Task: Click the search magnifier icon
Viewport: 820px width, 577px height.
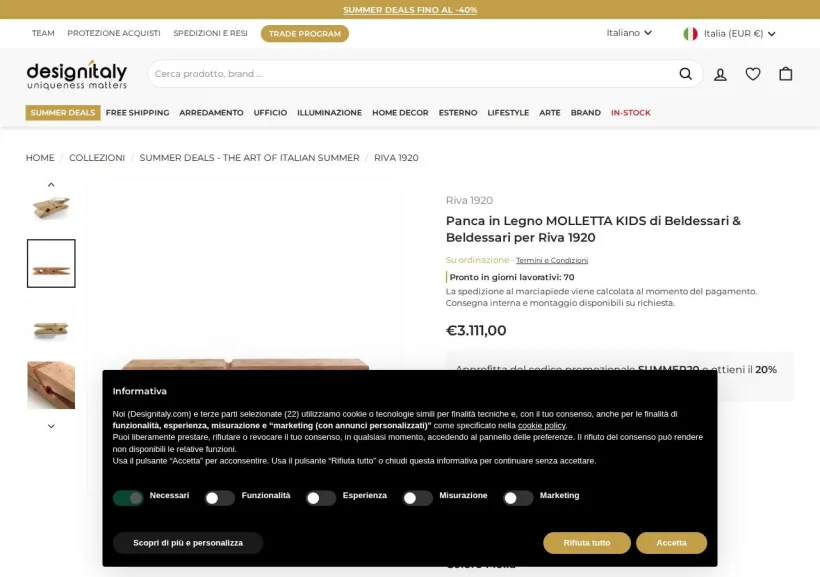Action: tap(685, 74)
